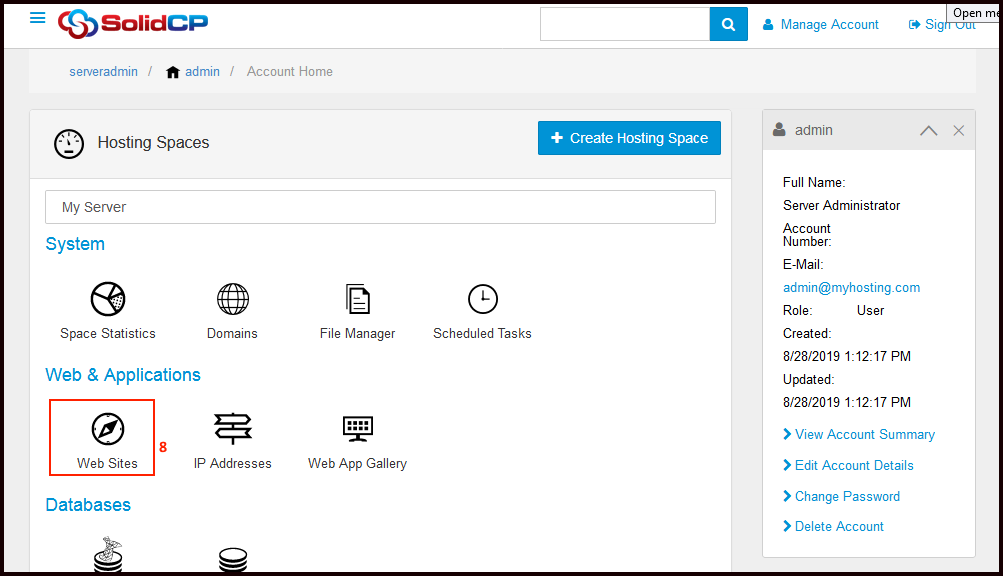The width and height of the screenshot is (1003, 576).
Task: Open View Account Summary link
Action: pos(864,435)
